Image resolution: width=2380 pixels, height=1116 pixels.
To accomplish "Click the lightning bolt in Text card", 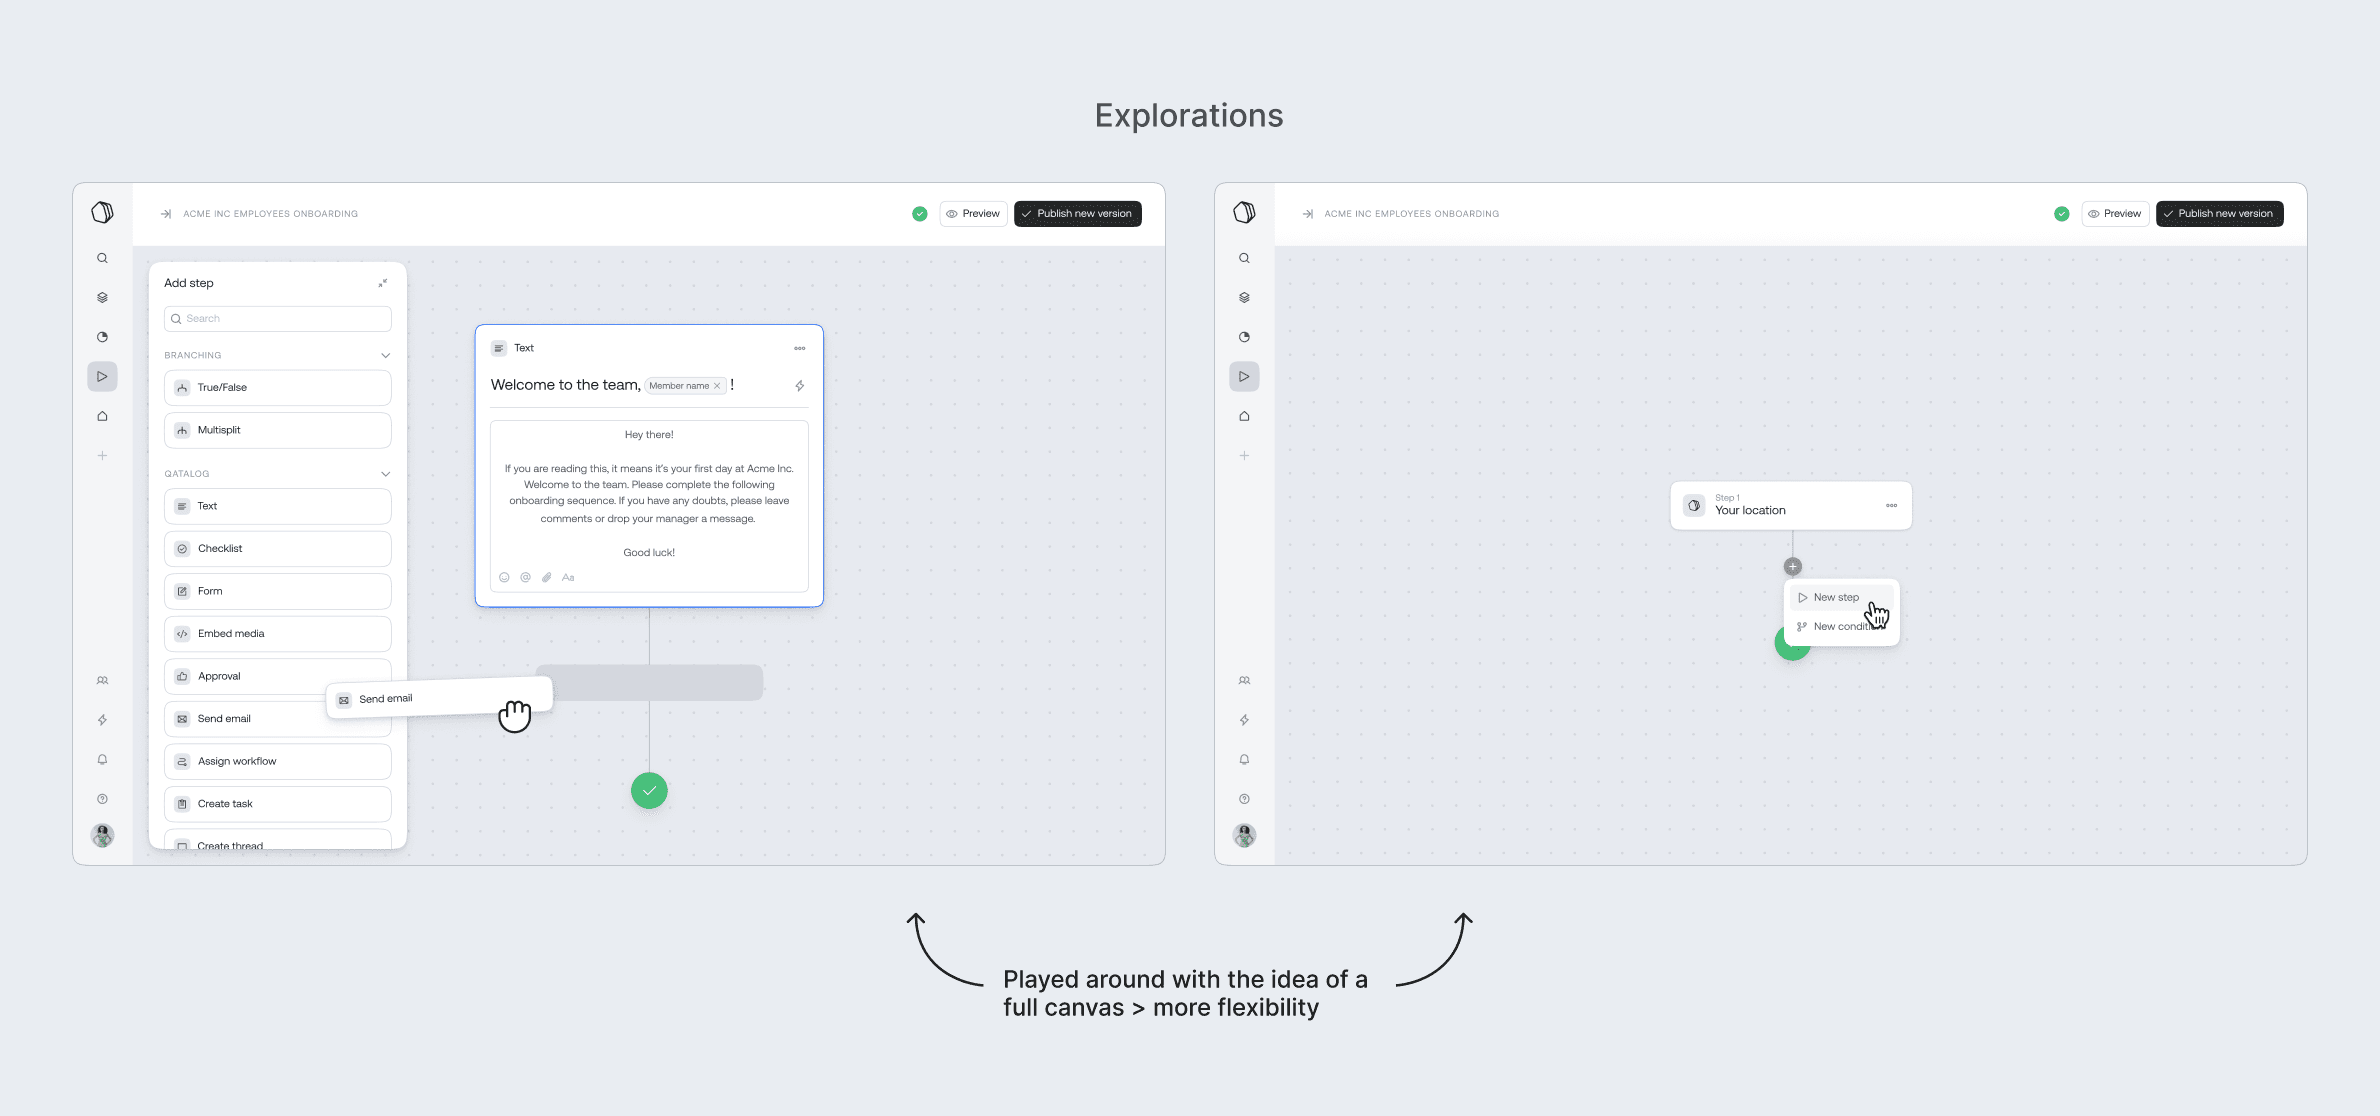I will (799, 386).
